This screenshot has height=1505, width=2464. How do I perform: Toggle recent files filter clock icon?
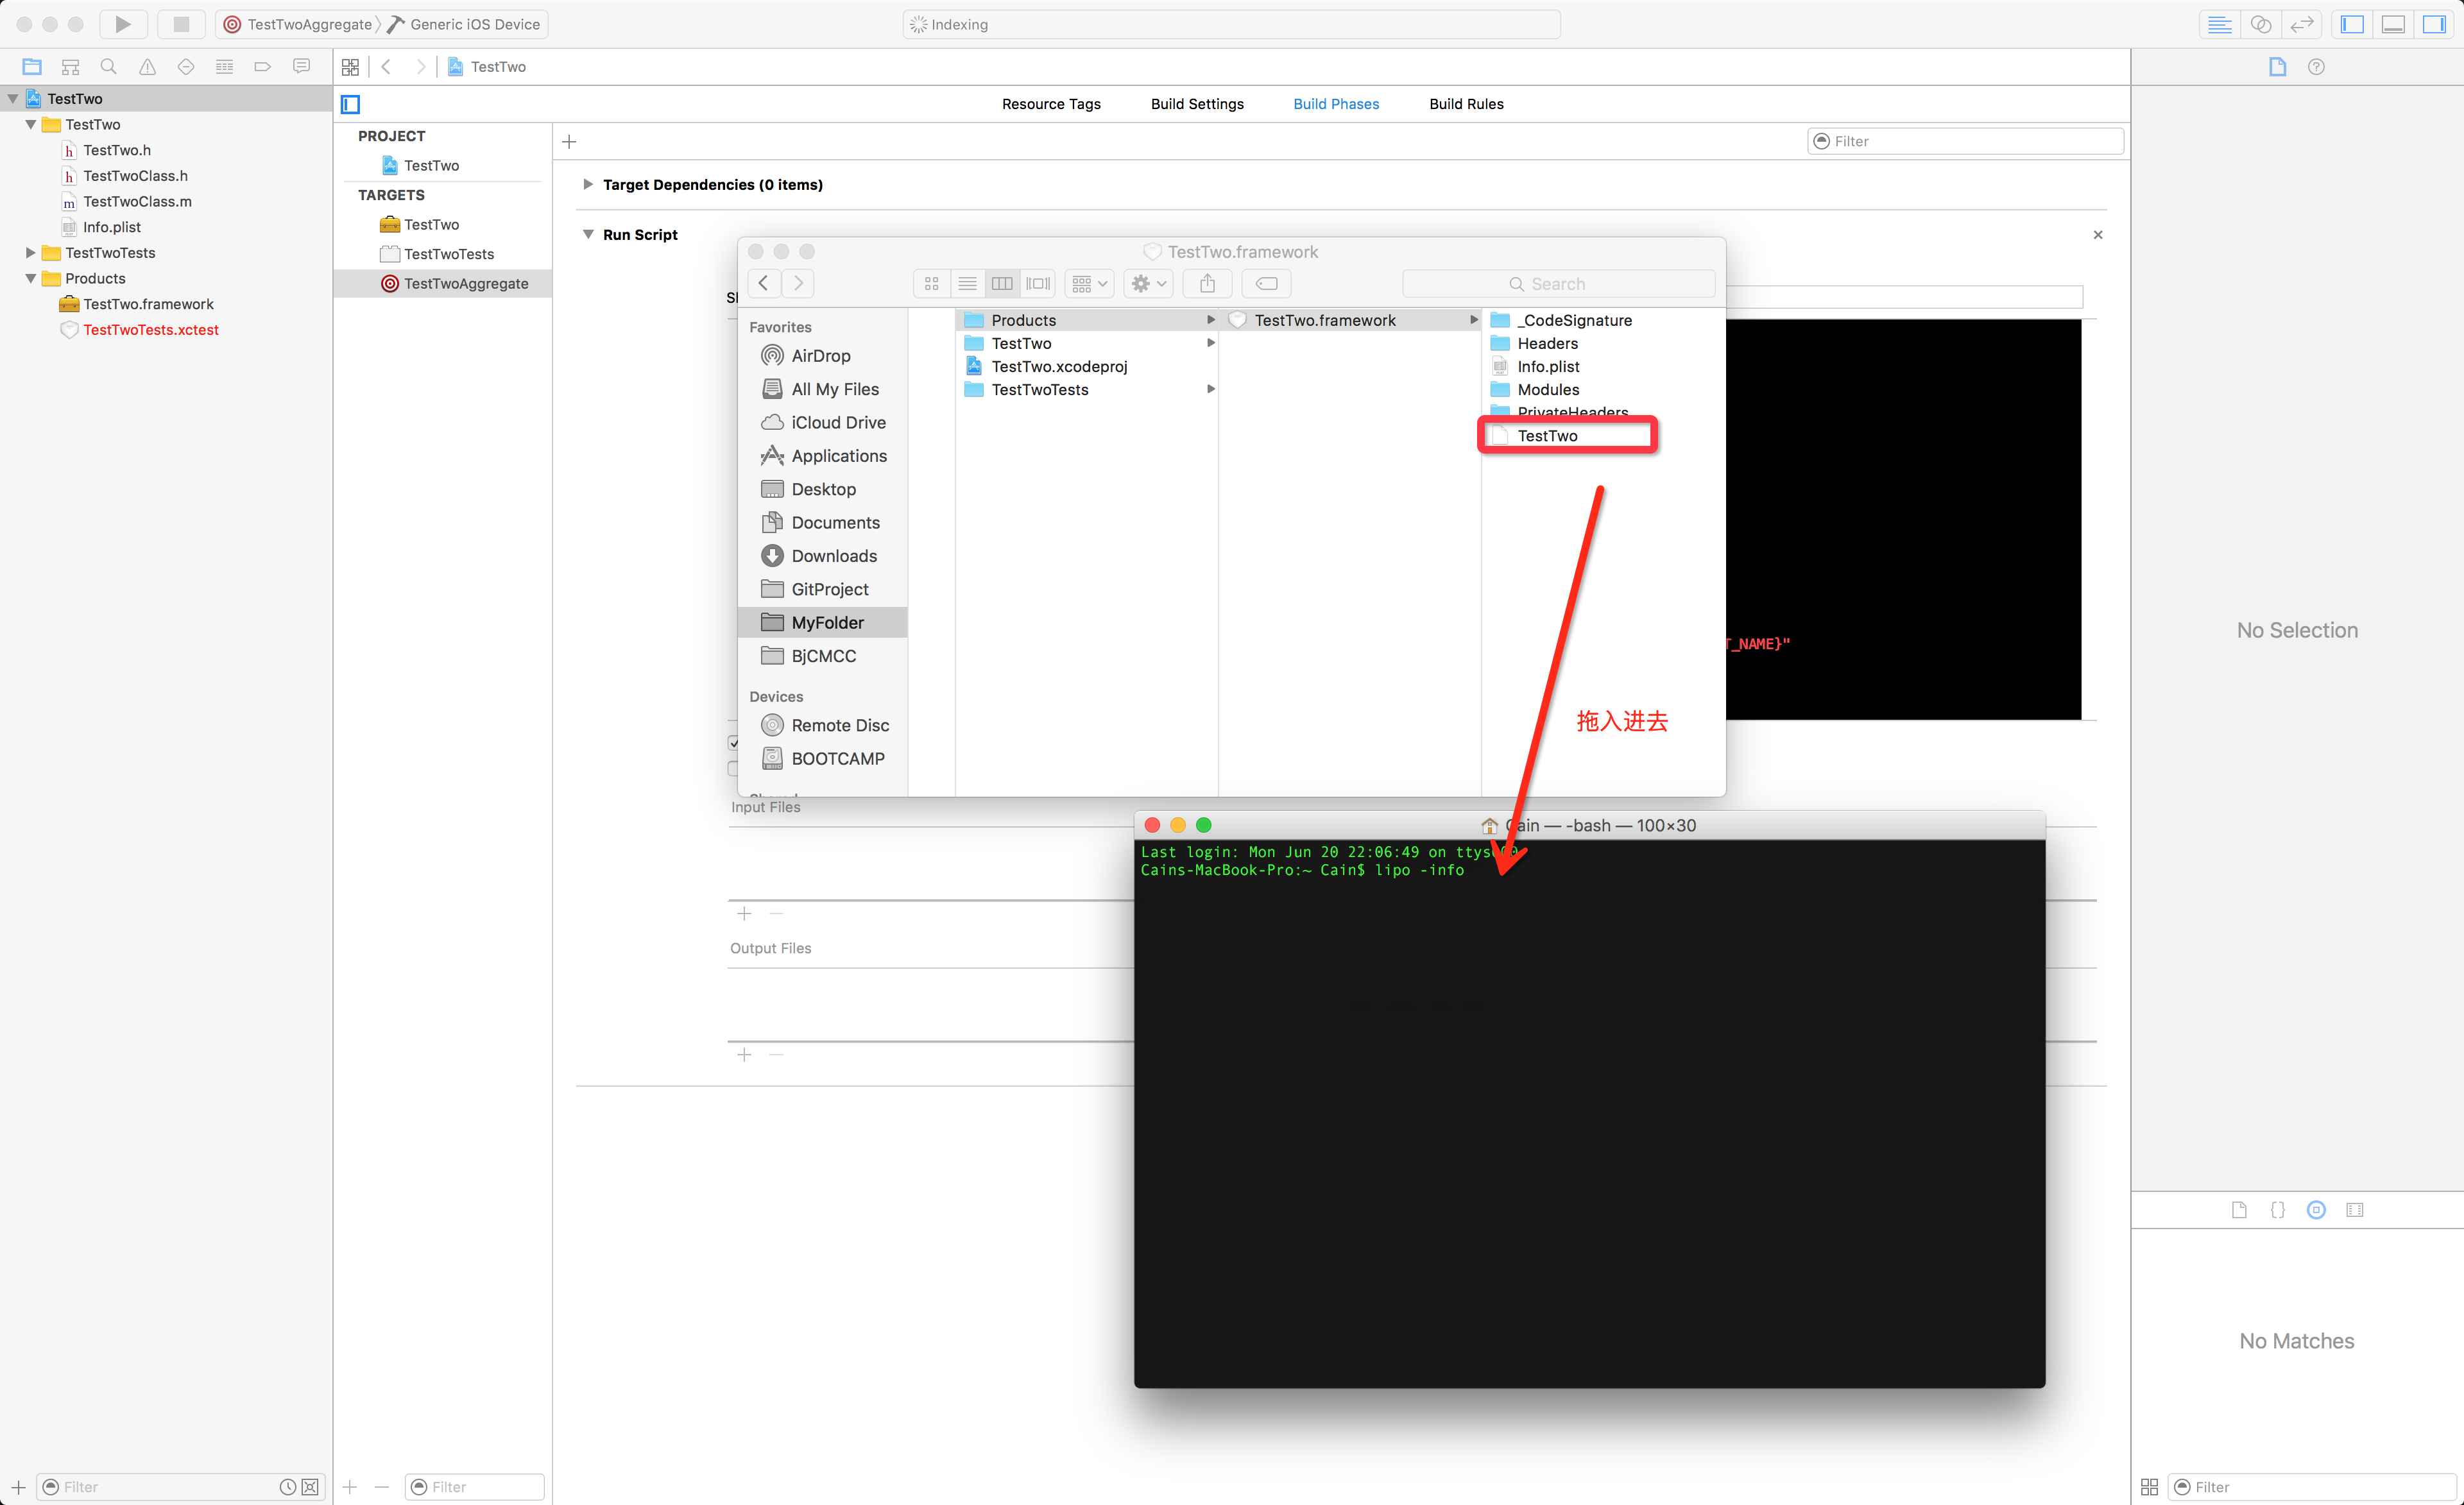coord(288,1487)
